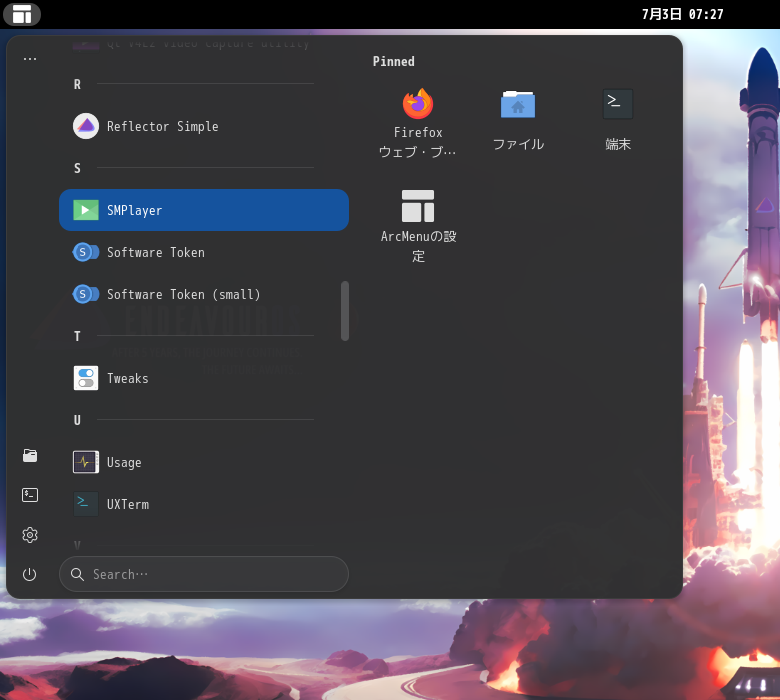The width and height of the screenshot is (780, 700).
Task: Click the Firefox ウェブ・ブ… label
Action: 418,142
